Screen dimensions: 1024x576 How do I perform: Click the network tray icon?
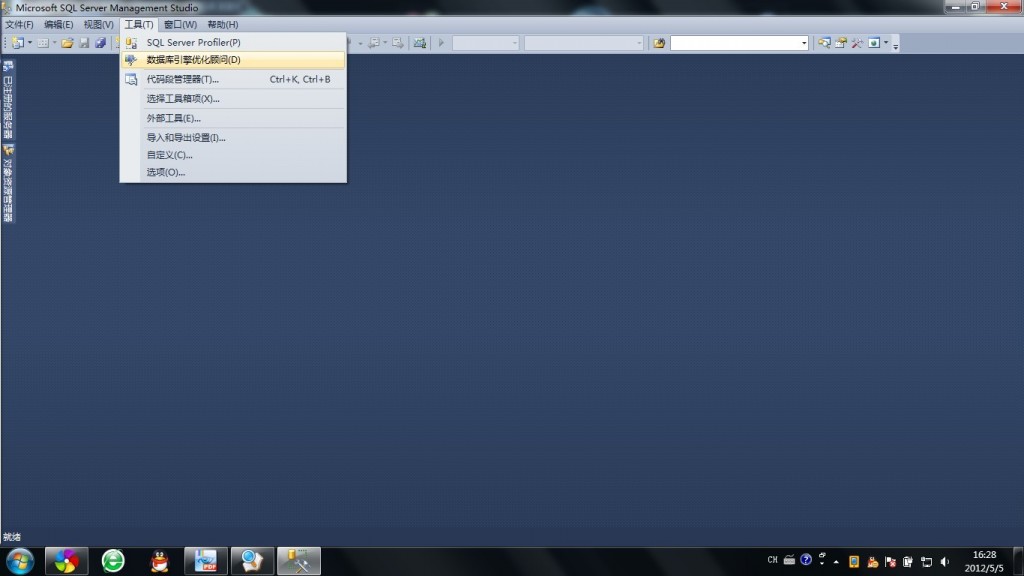point(926,562)
